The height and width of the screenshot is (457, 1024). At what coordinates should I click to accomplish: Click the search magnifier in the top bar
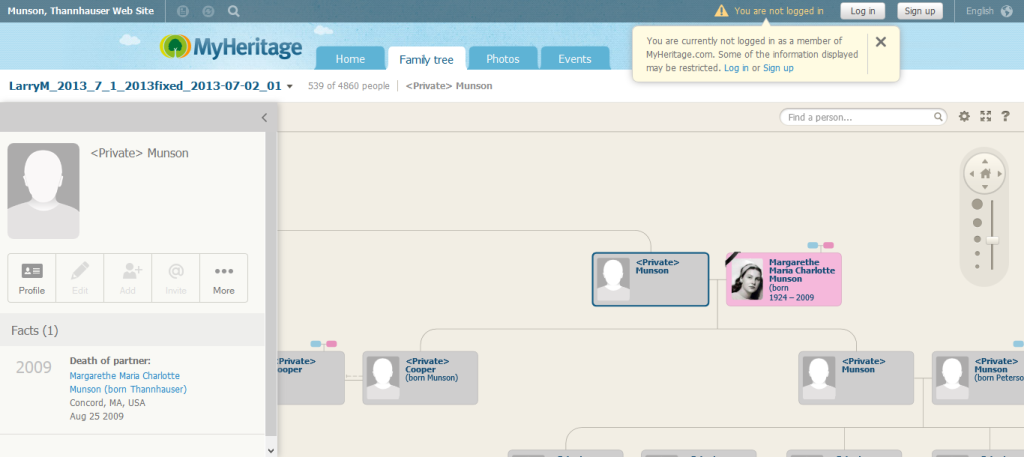[x=234, y=11]
